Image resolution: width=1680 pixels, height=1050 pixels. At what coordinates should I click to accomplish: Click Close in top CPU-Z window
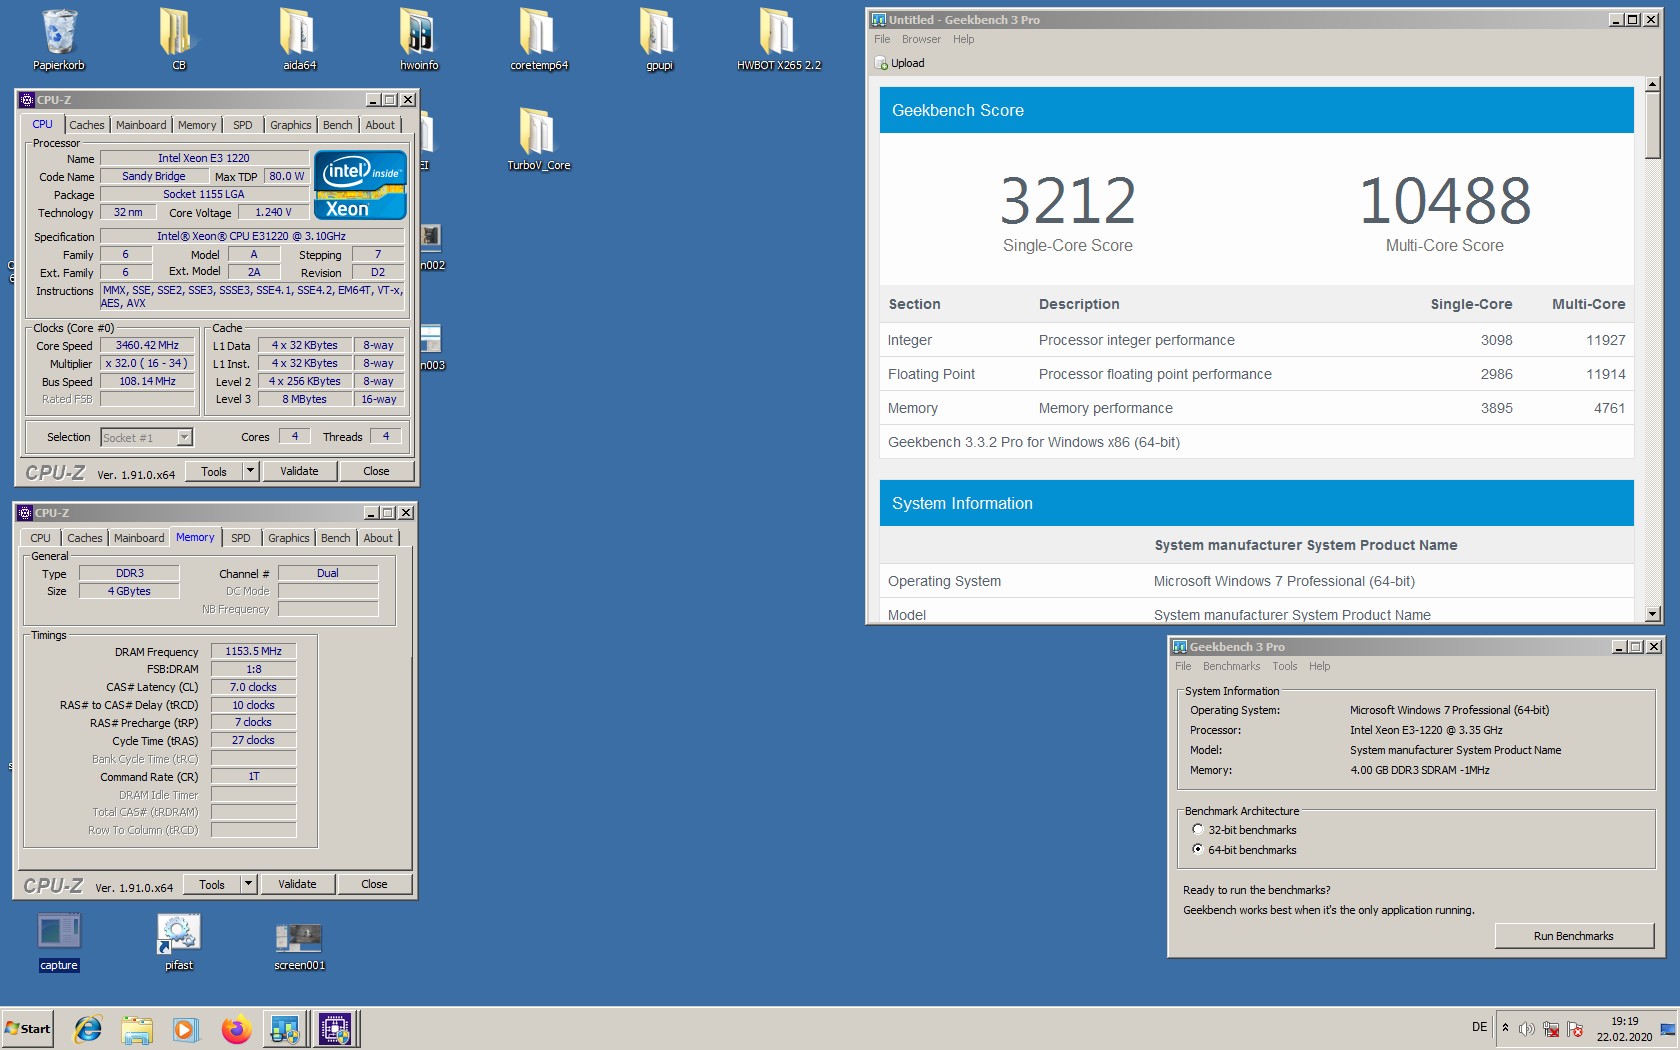click(376, 471)
